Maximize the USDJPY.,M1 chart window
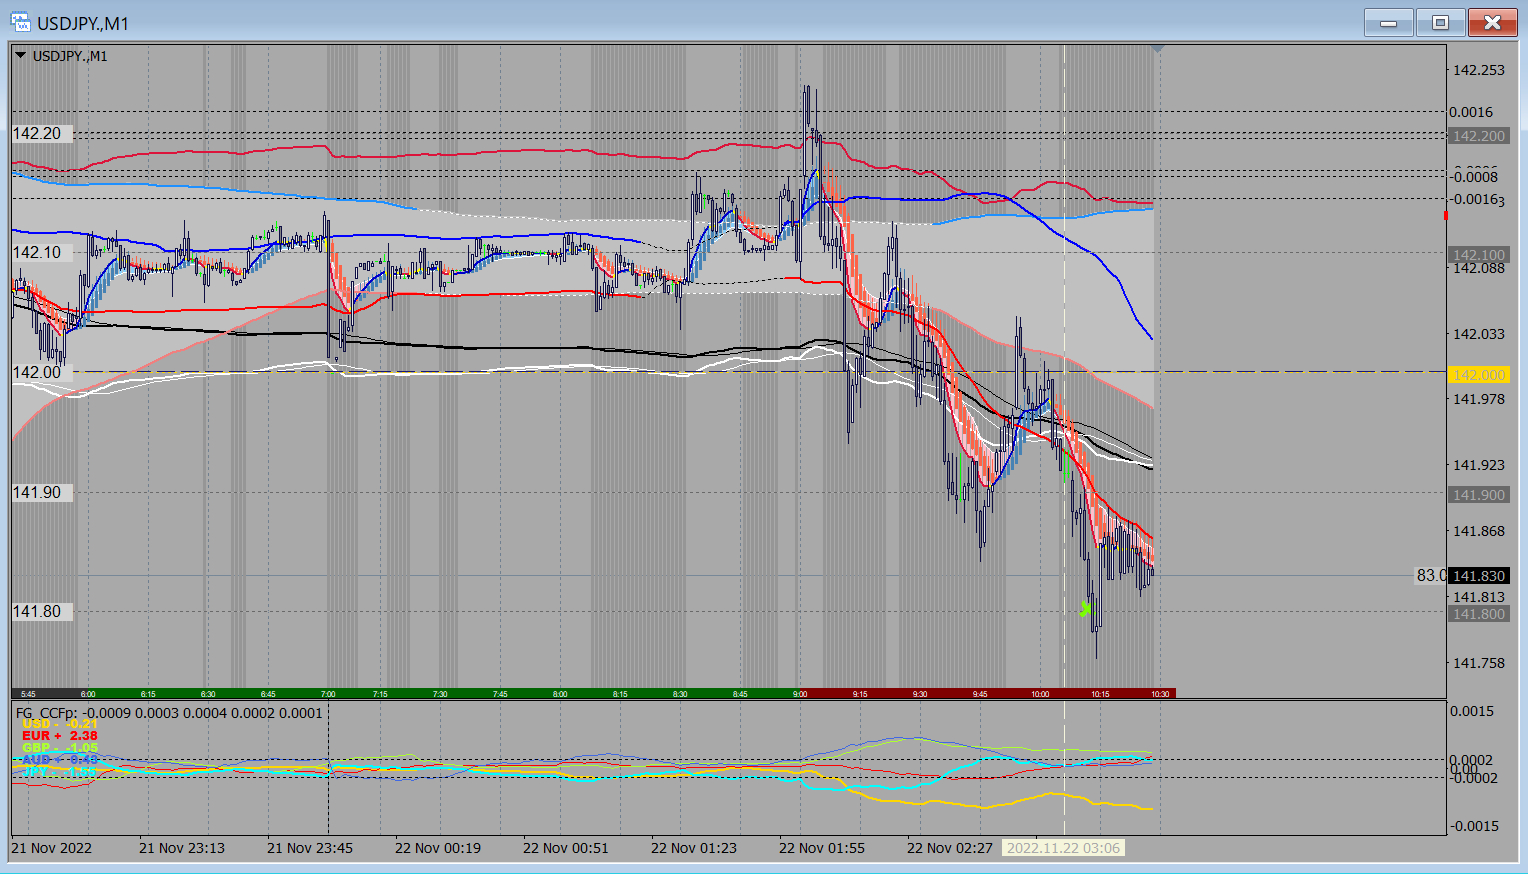1528x874 pixels. (1440, 22)
